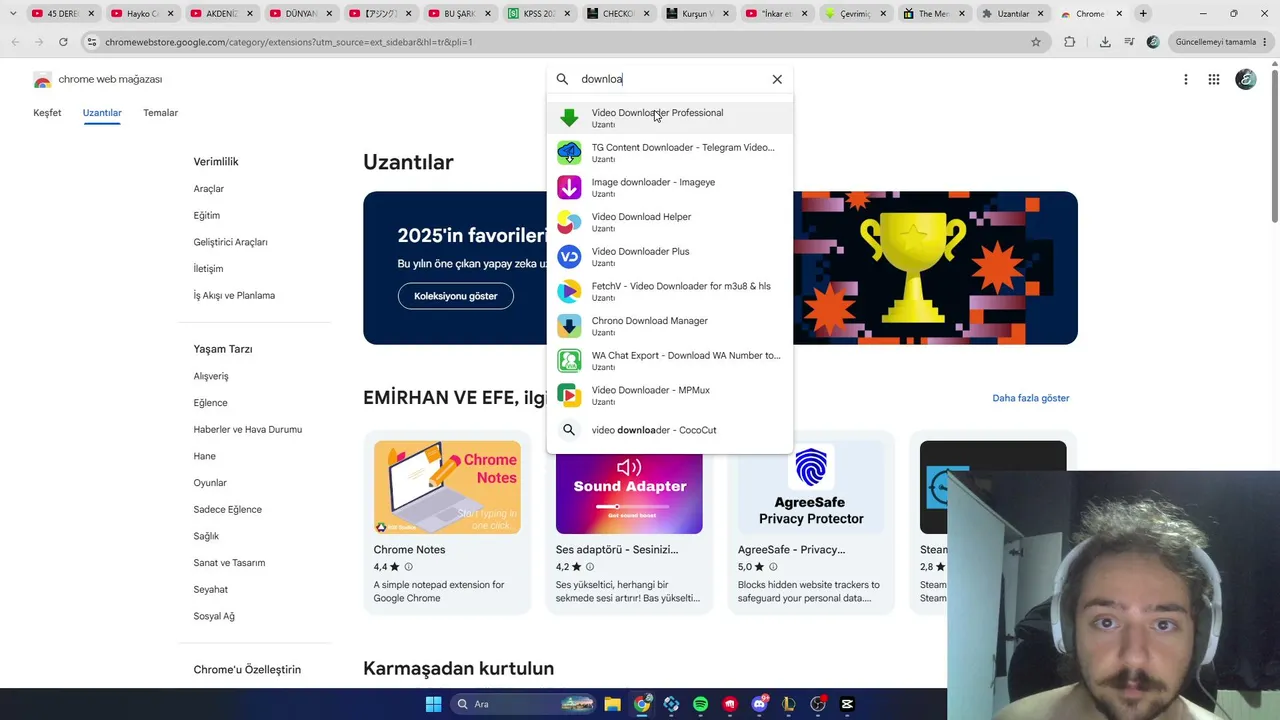Open the browser Extensions puzzle icon

[1070, 42]
